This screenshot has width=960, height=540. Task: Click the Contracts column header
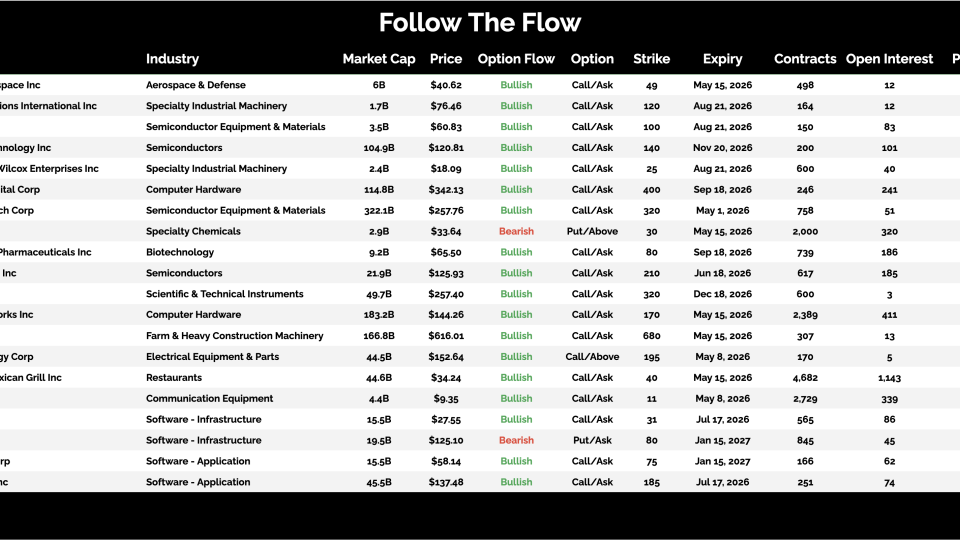pos(805,59)
